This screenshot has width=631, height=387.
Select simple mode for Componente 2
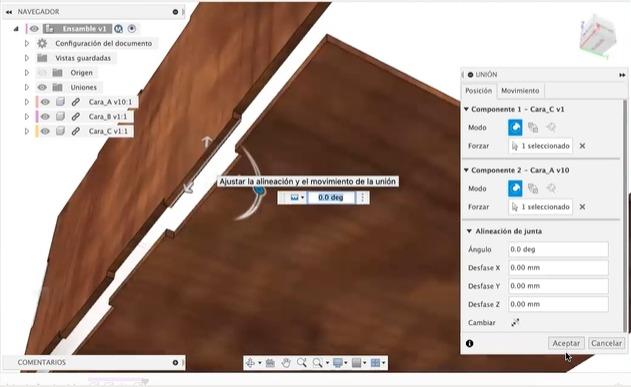click(515, 188)
